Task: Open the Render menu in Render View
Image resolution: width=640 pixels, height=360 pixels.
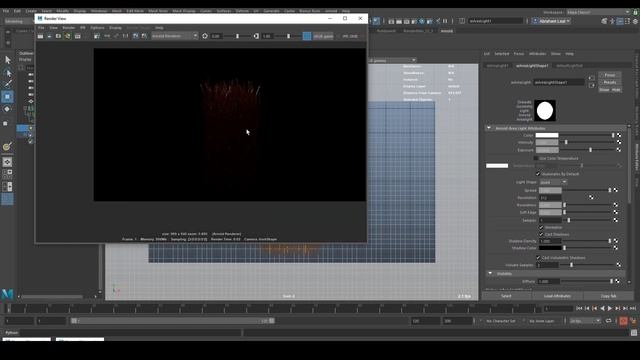Action: pyautogui.click(x=69, y=28)
